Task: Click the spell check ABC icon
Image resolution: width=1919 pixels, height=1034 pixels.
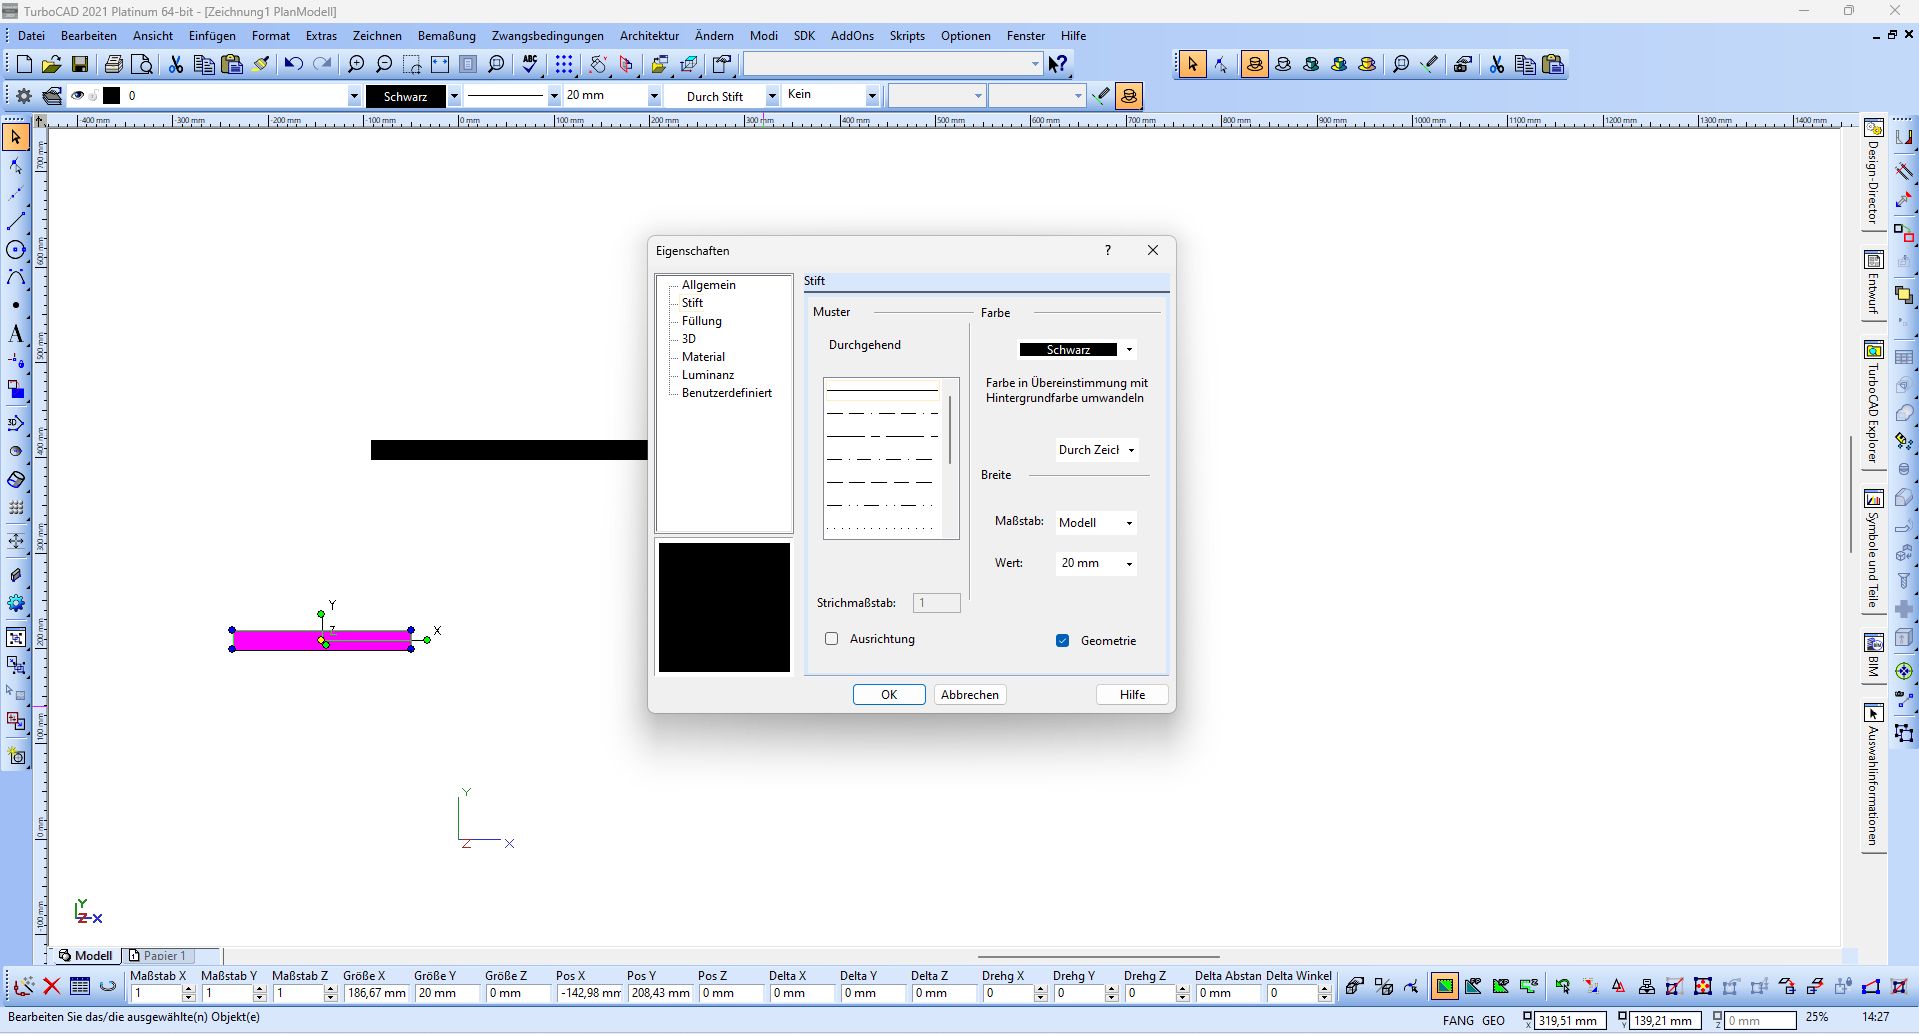Action: coord(530,65)
